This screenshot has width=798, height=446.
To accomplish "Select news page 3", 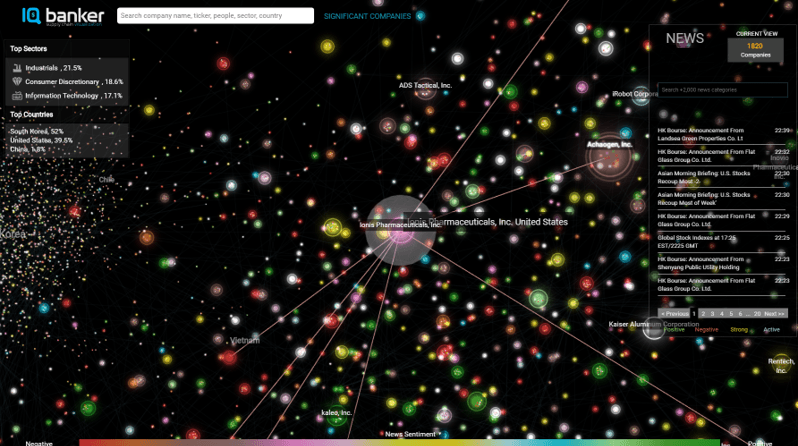I will [x=712, y=314].
